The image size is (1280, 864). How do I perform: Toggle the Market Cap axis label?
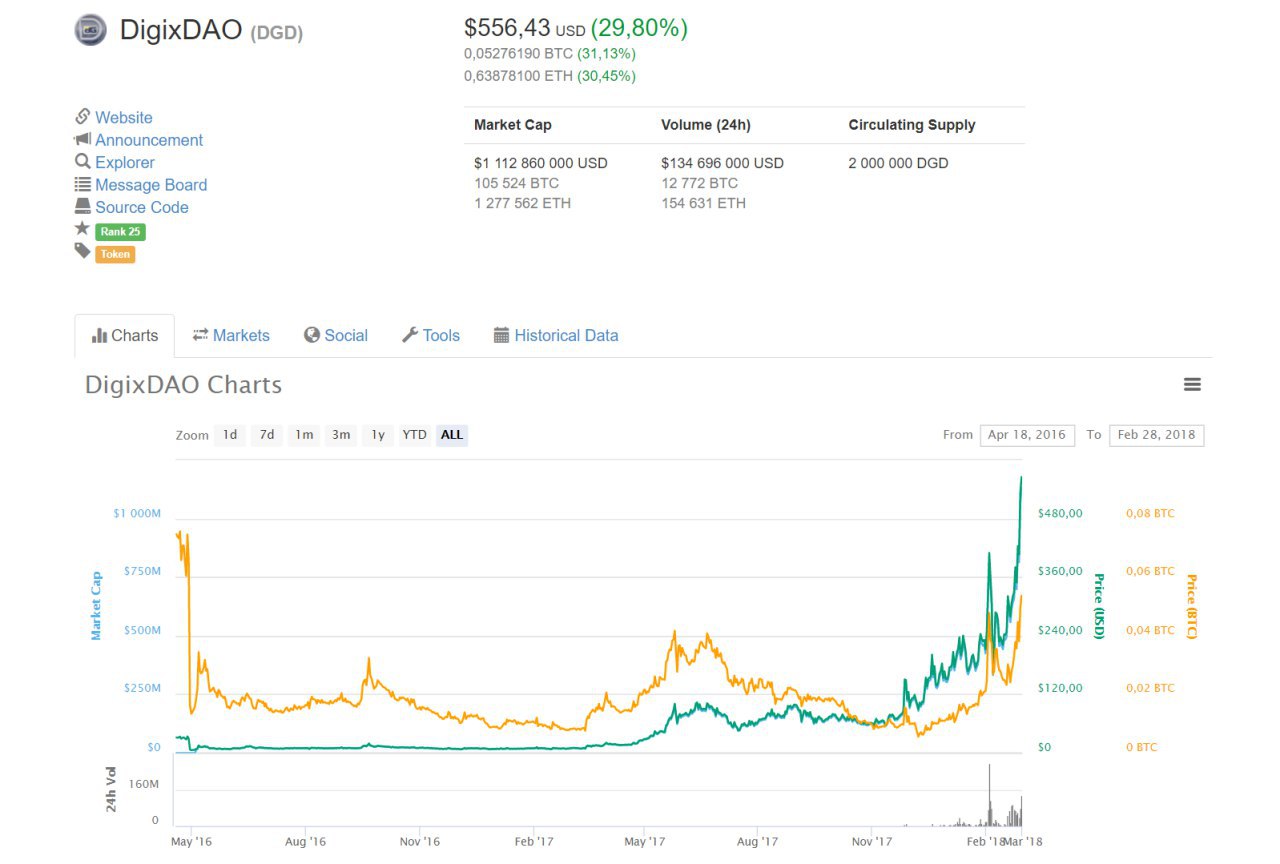97,606
